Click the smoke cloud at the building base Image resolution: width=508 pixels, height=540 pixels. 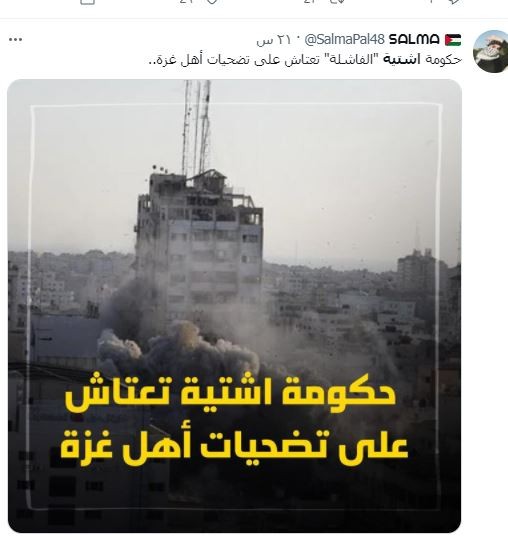[179, 348]
